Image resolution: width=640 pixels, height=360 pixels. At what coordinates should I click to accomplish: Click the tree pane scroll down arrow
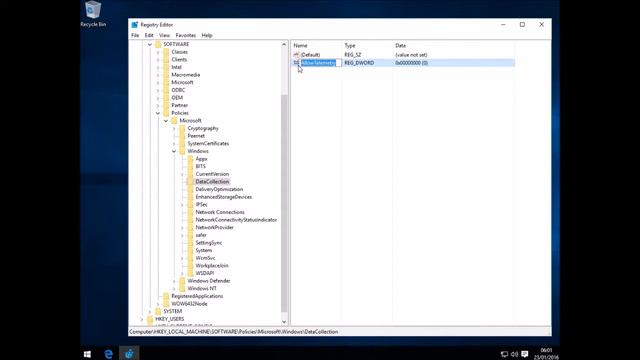point(284,322)
